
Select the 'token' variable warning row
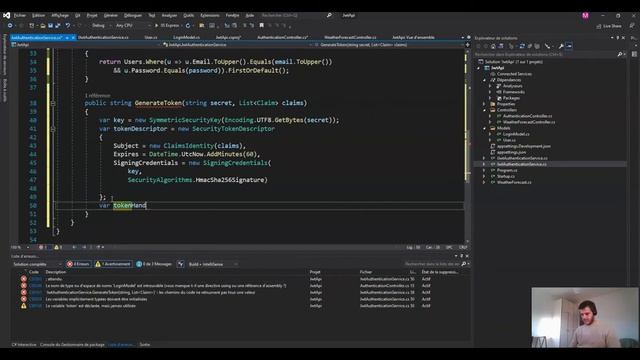[x=241, y=306]
